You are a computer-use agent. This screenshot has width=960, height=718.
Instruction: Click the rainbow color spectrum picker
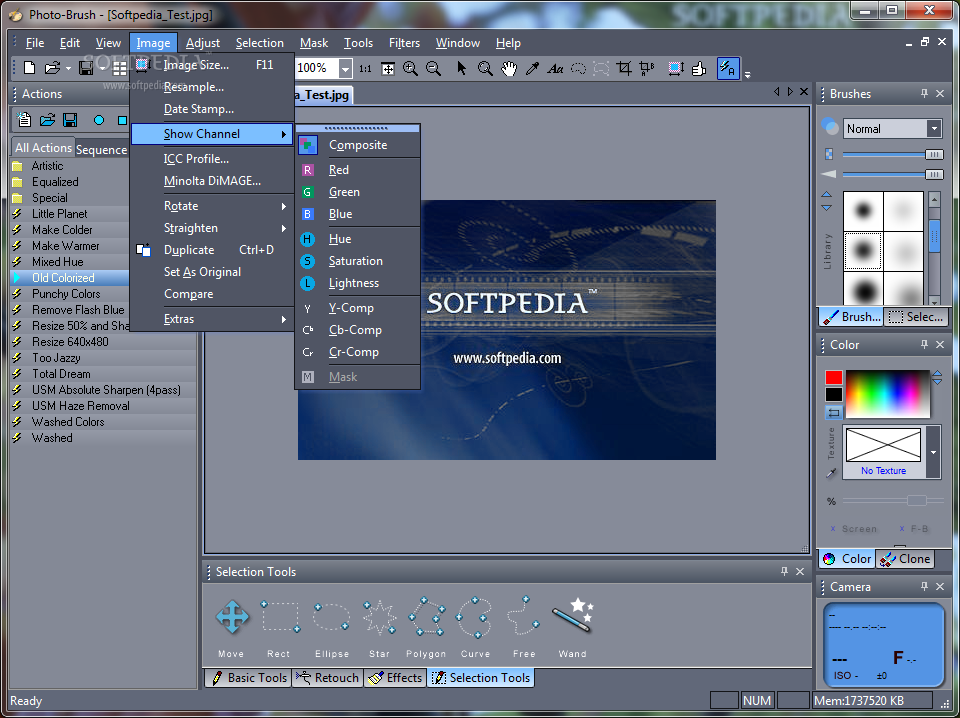888,394
